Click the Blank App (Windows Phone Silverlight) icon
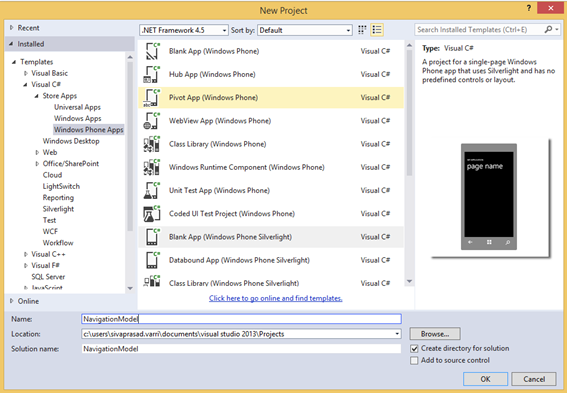 click(152, 237)
